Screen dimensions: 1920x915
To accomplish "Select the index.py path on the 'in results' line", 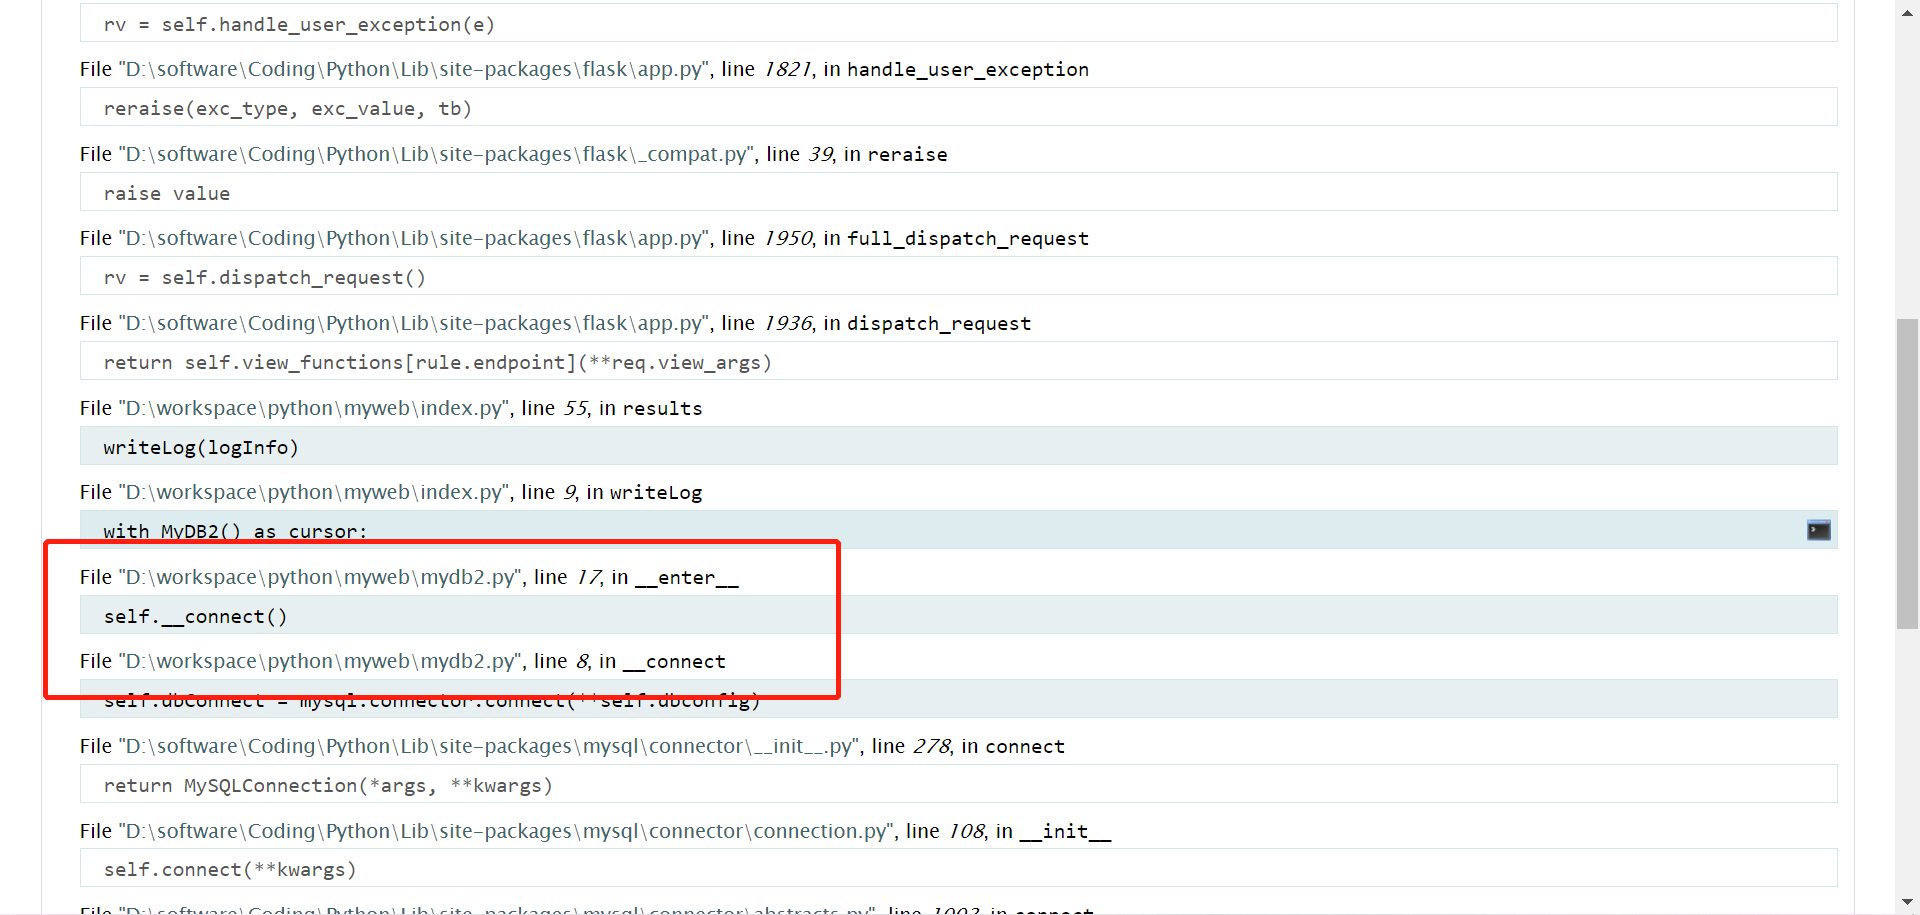I will pos(314,408).
